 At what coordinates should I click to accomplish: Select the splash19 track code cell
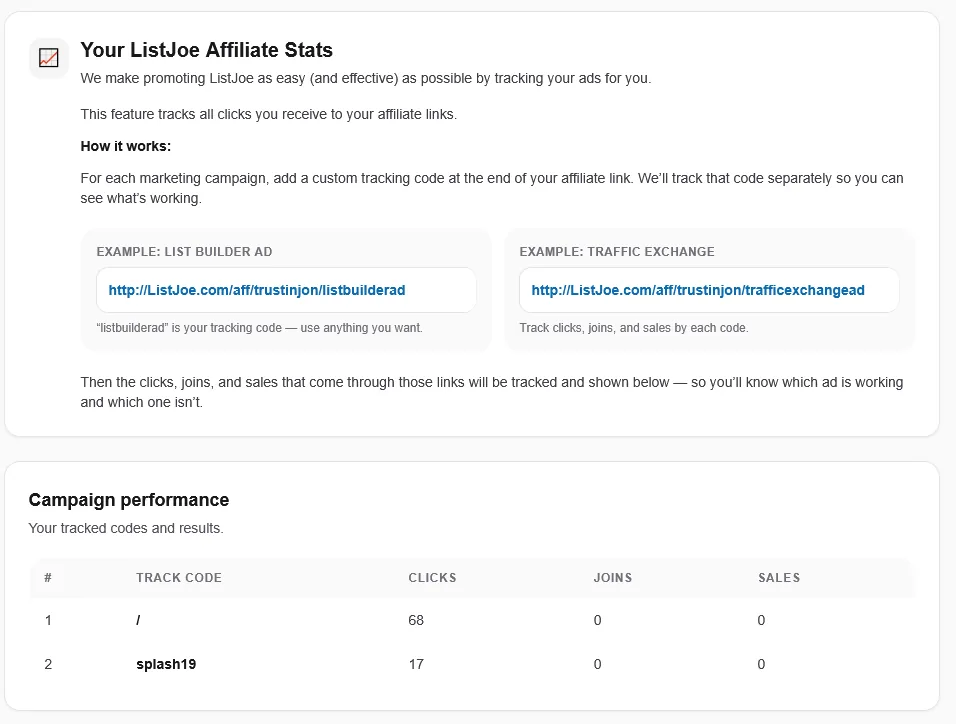pos(166,664)
